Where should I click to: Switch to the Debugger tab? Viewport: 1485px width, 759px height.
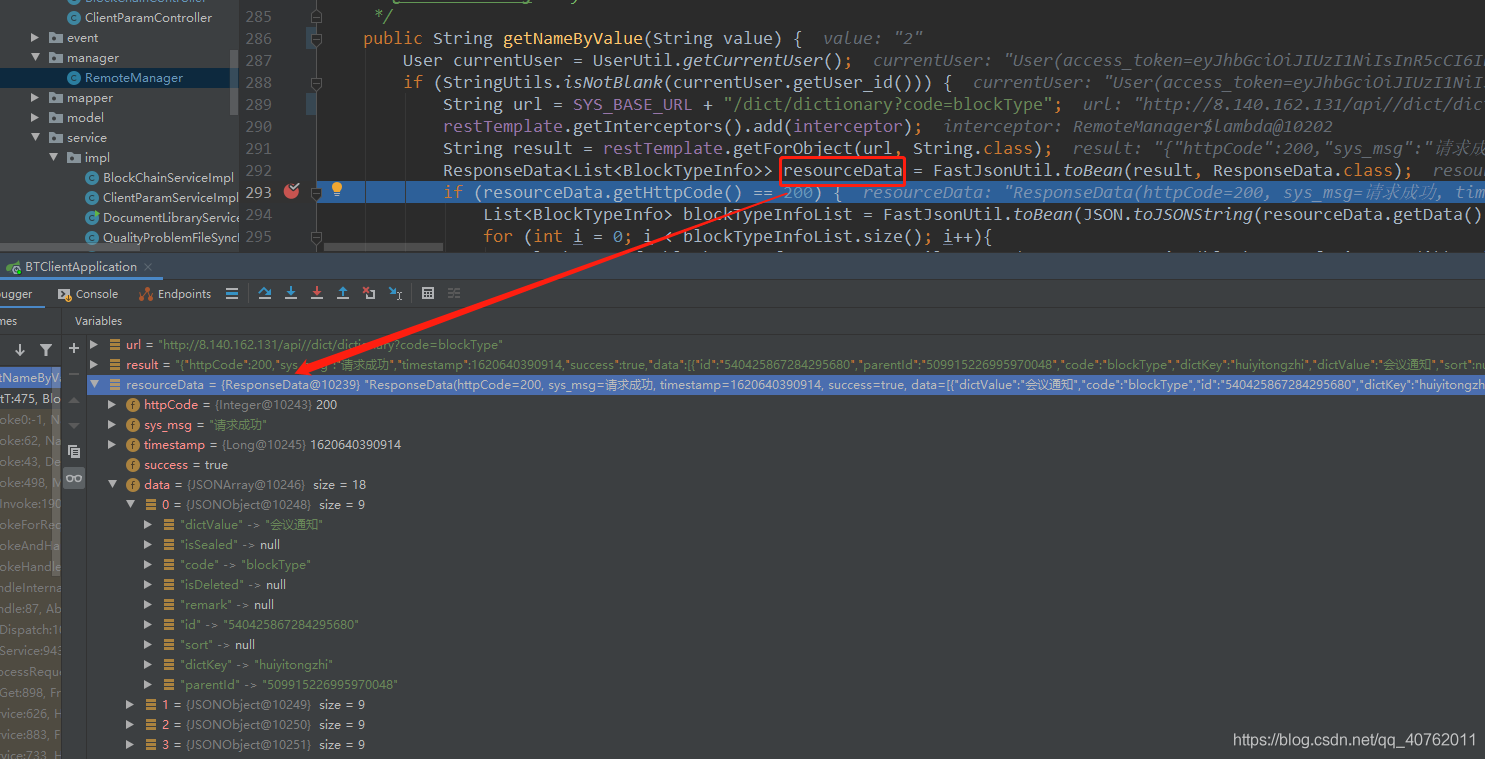[x=16, y=294]
